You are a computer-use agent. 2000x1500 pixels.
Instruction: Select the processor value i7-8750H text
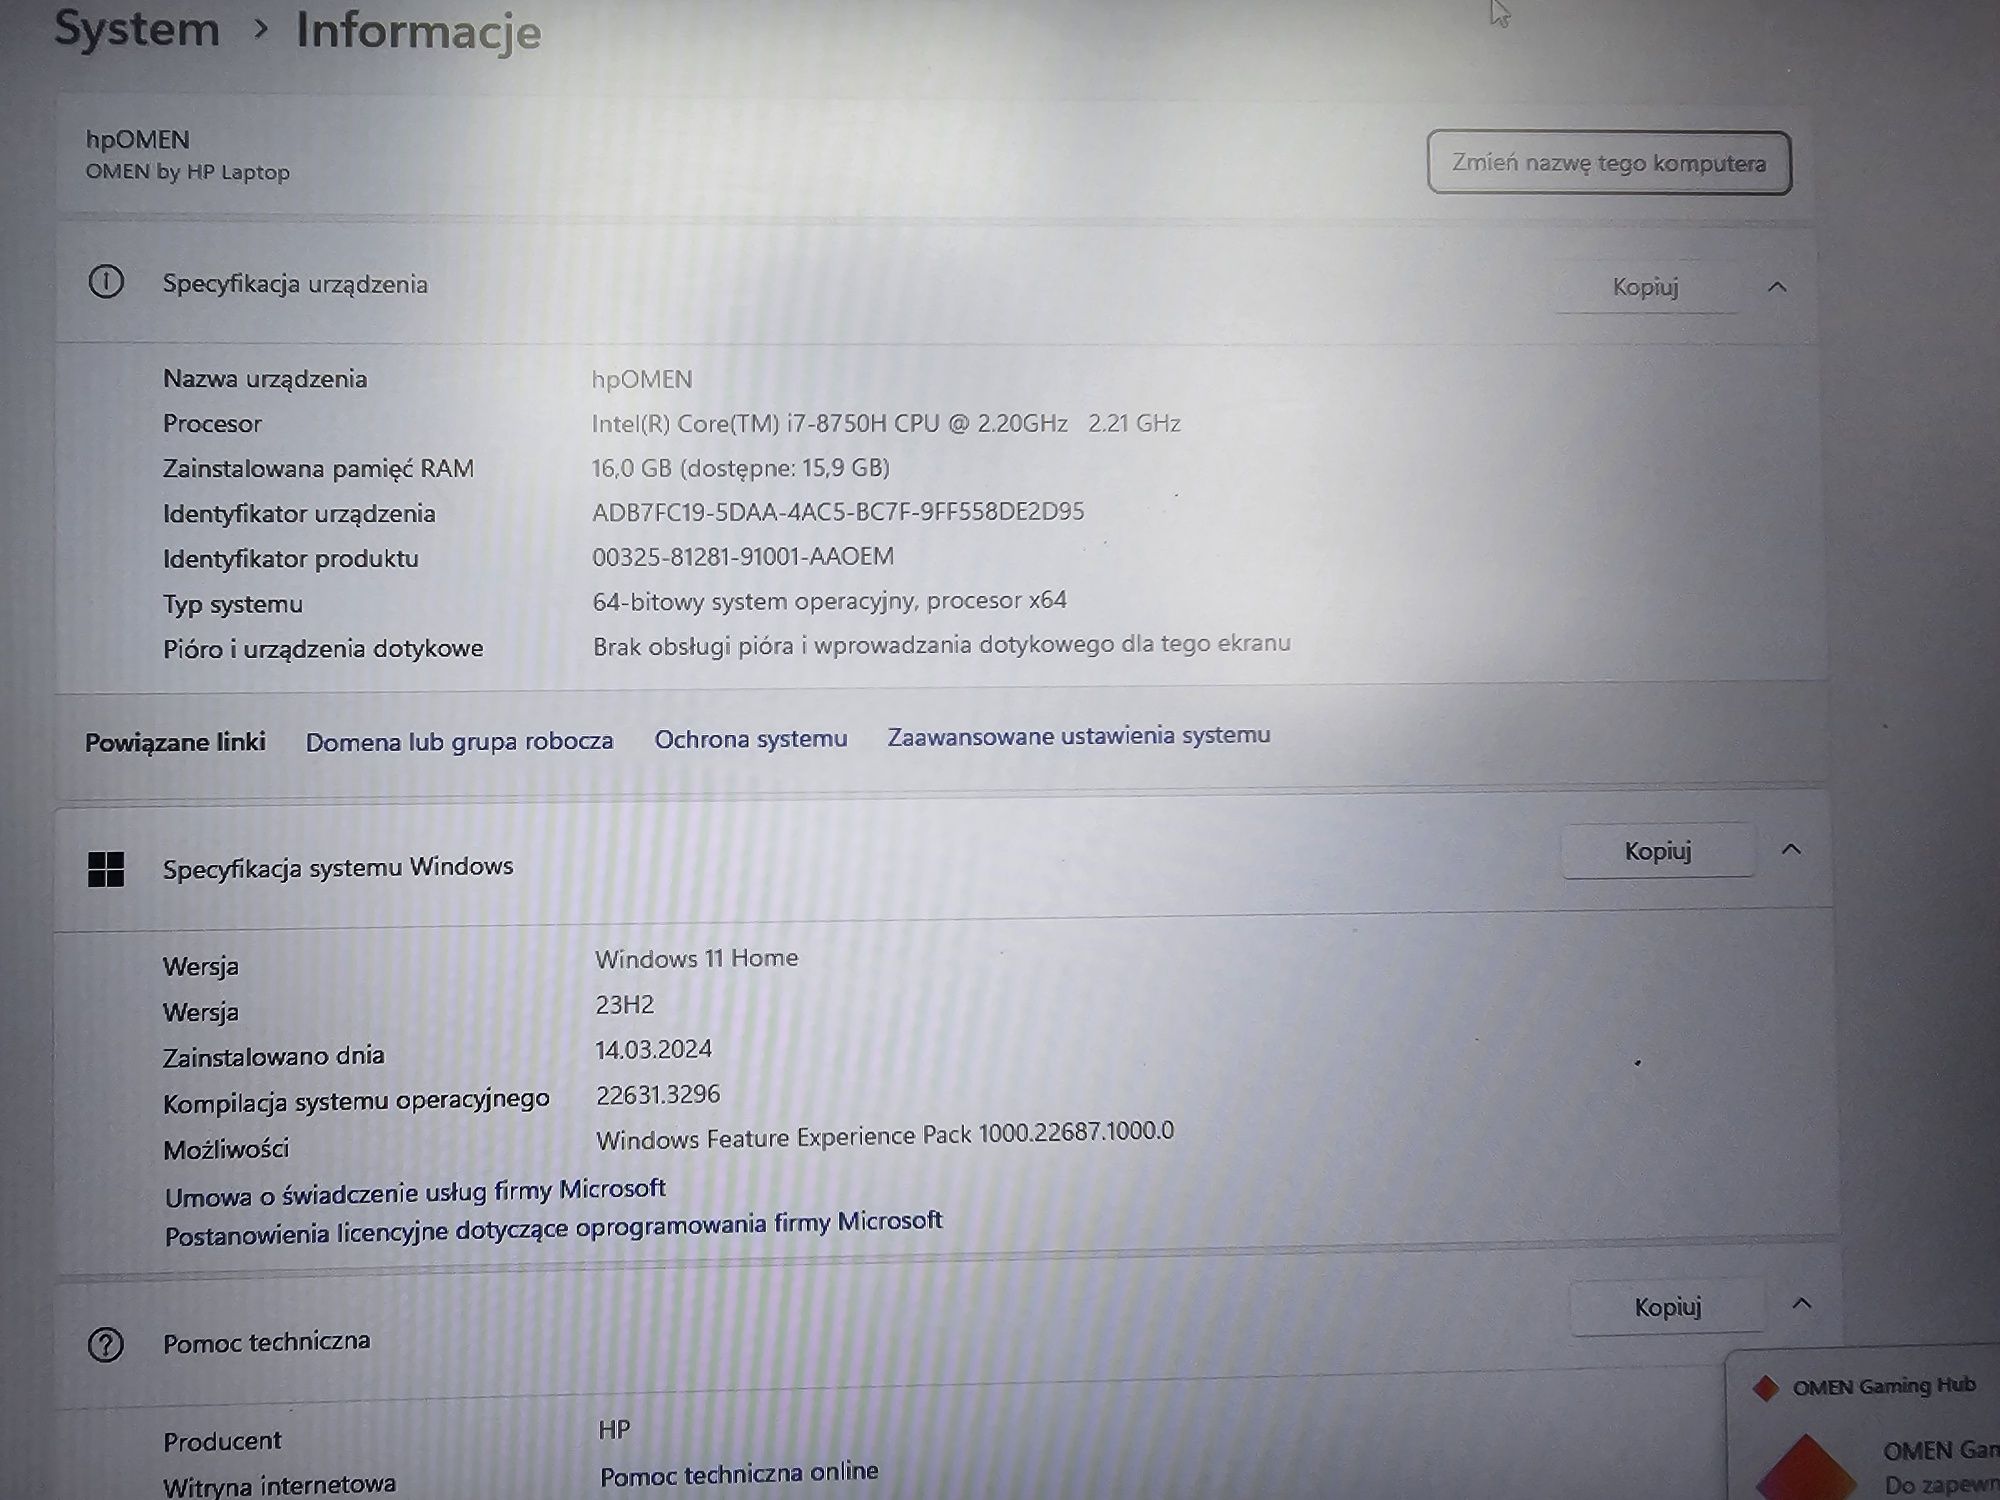click(886, 423)
